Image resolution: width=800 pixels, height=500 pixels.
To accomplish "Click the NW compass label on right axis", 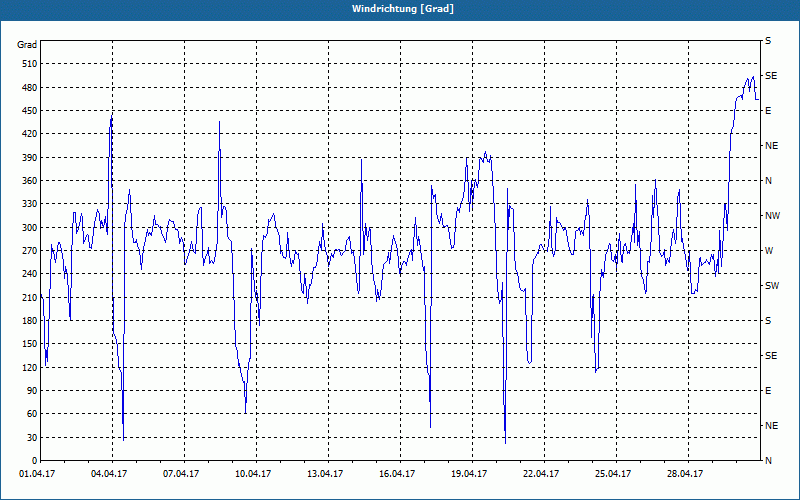I will tap(772, 216).
